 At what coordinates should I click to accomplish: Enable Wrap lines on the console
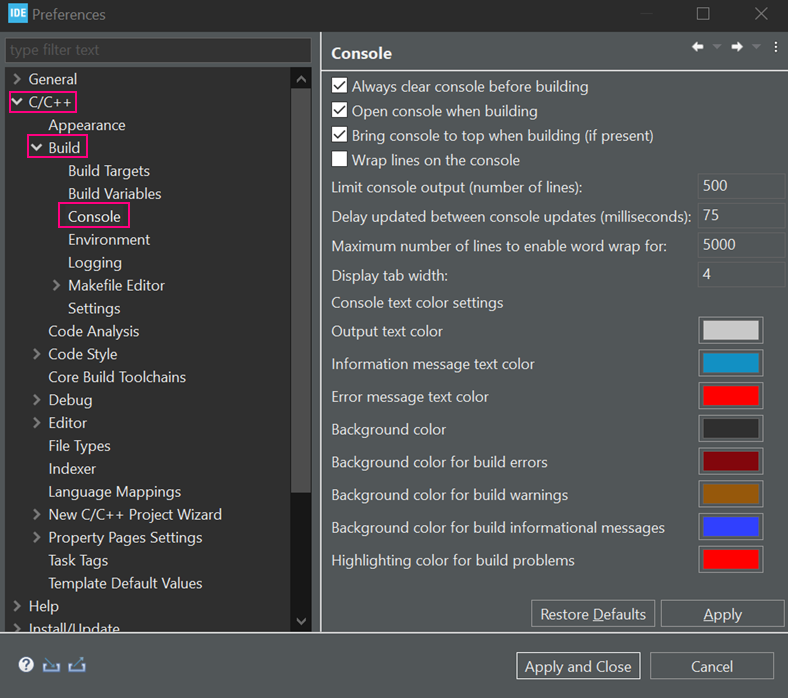click(x=340, y=160)
